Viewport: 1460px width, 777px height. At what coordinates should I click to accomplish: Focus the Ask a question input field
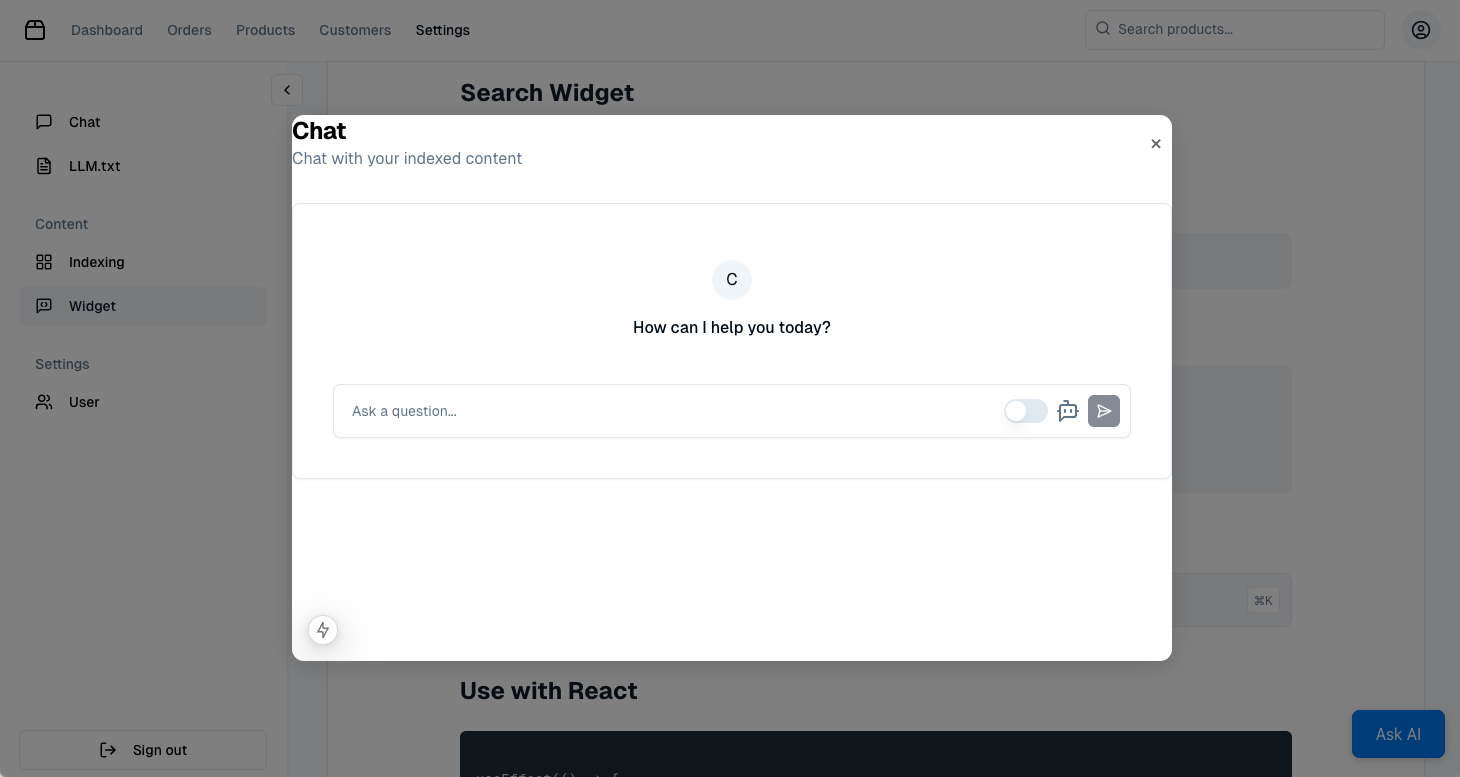[x=670, y=411]
